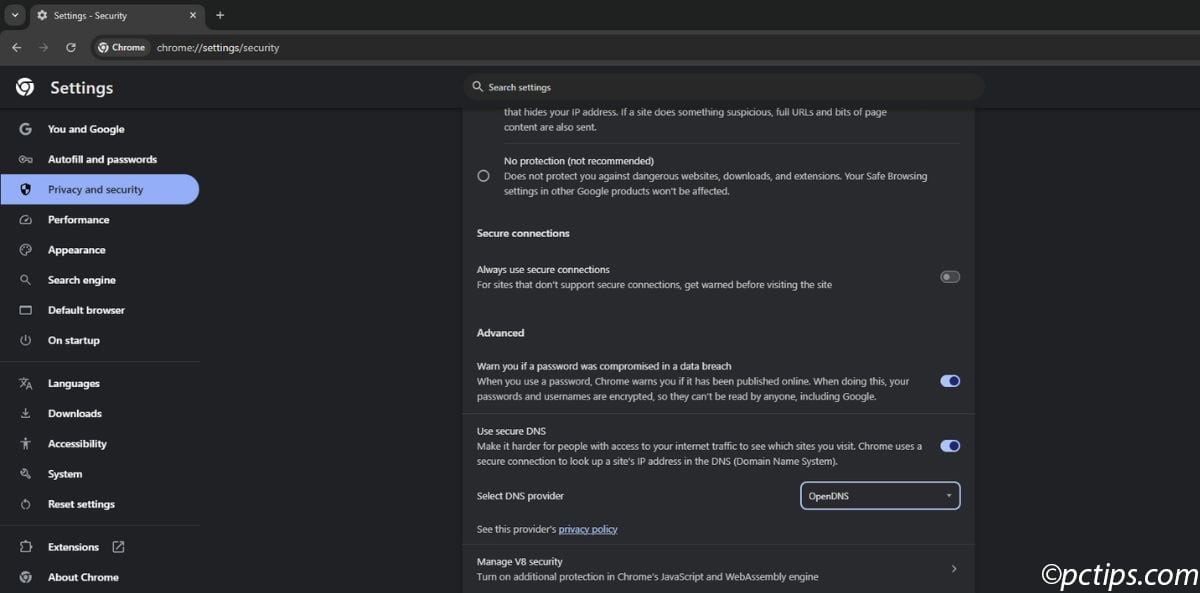Go to Autofill and passwords section
This screenshot has height=593, width=1200.
(x=100, y=159)
